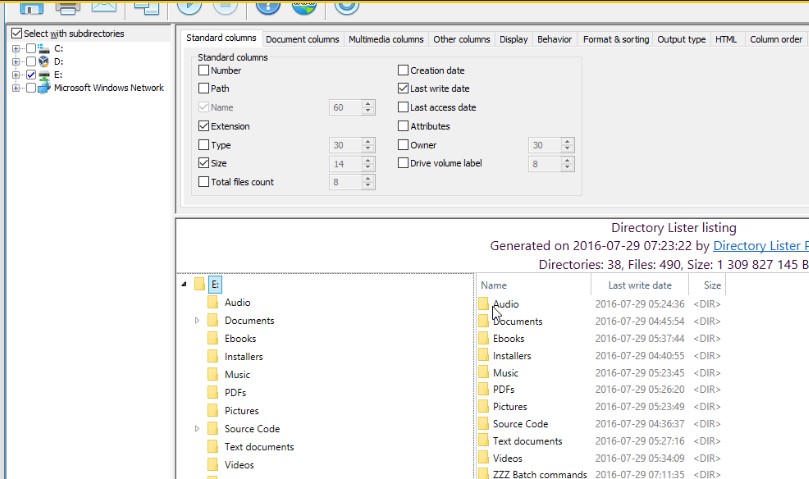Click the C: drive icon
The height and width of the screenshot is (479, 809).
[44, 49]
